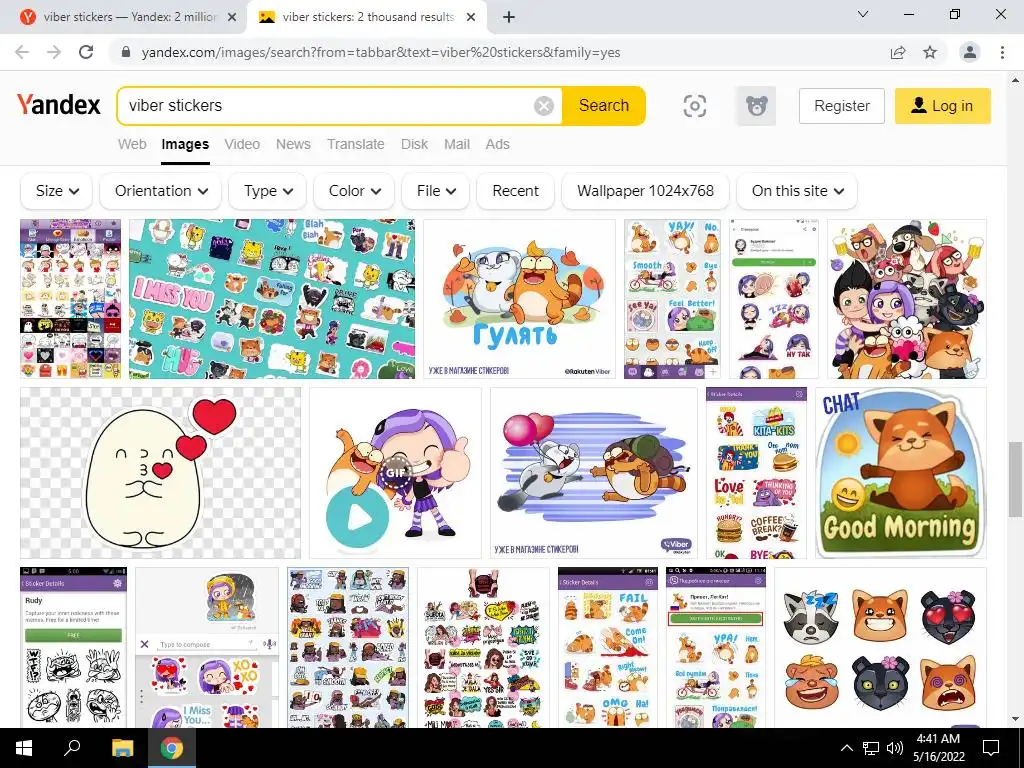Viewport: 1024px width, 768px height.
Task: Expand the On this site dropdown
Action: [797, 191]
